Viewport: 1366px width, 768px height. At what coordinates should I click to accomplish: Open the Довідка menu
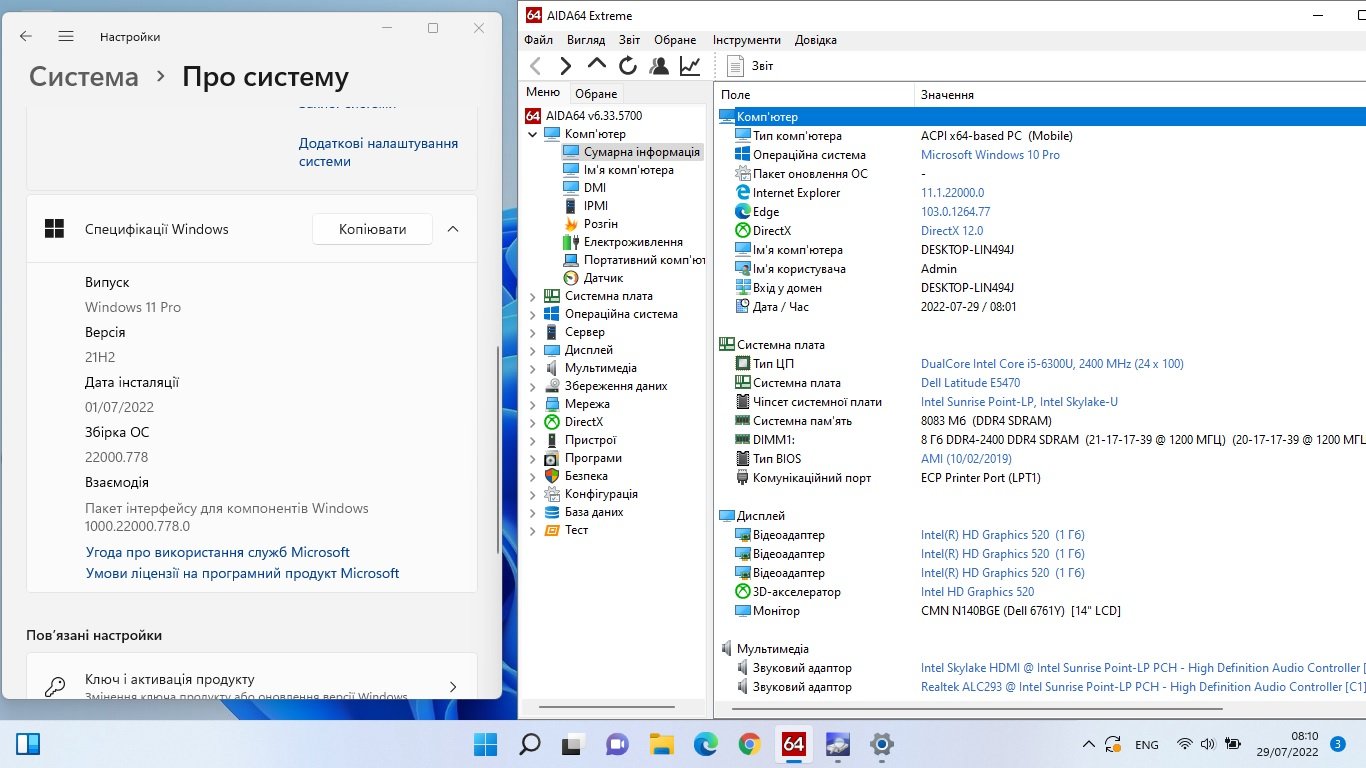click(816, 40)
